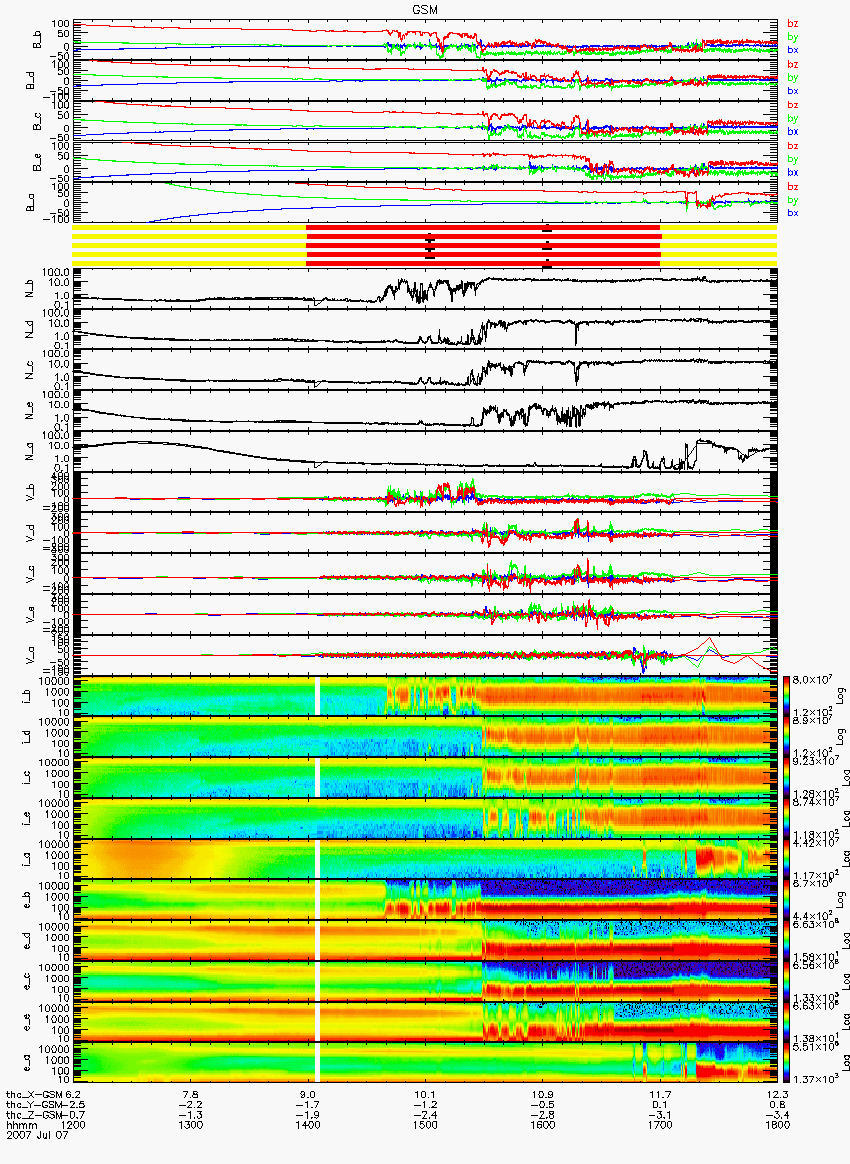Click the e_e spectrogram color bar

[x=786, y=1022]
